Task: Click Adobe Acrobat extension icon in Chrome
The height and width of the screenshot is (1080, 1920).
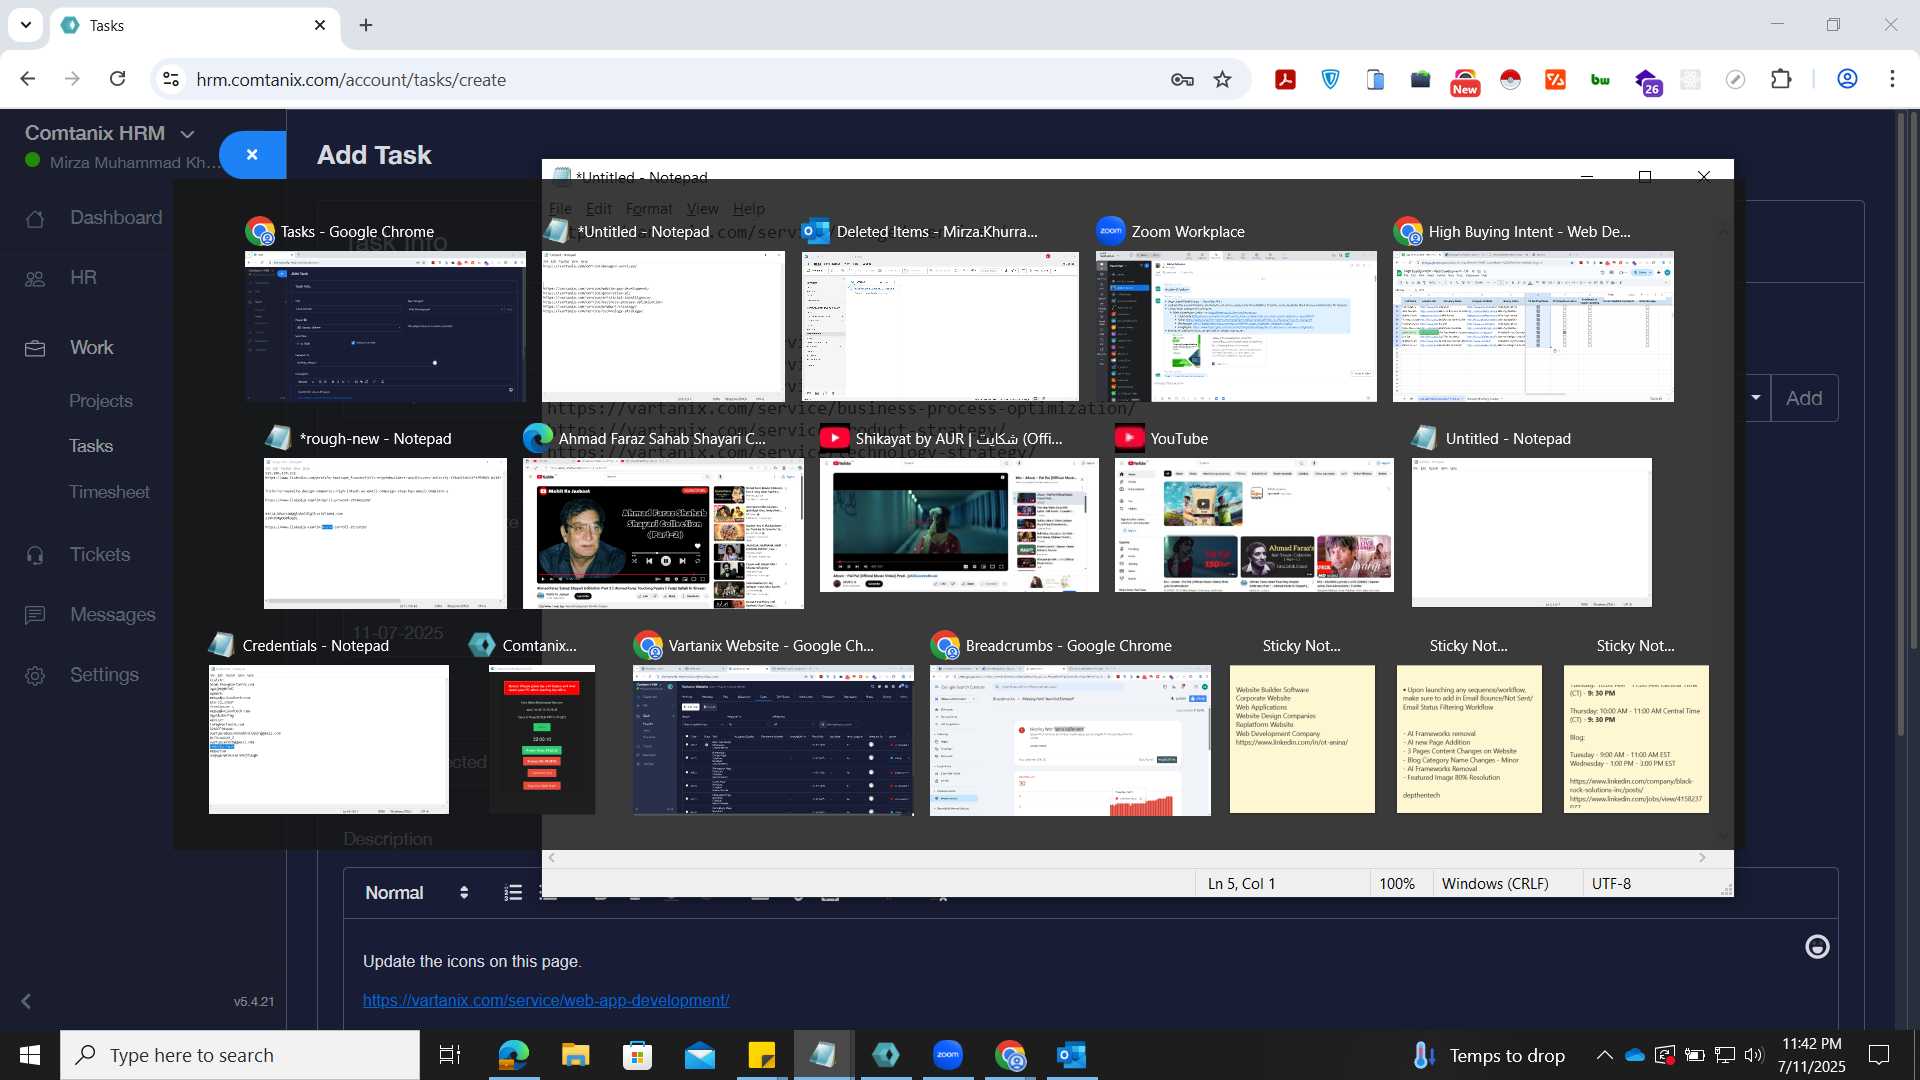Action: (1285, 80)
